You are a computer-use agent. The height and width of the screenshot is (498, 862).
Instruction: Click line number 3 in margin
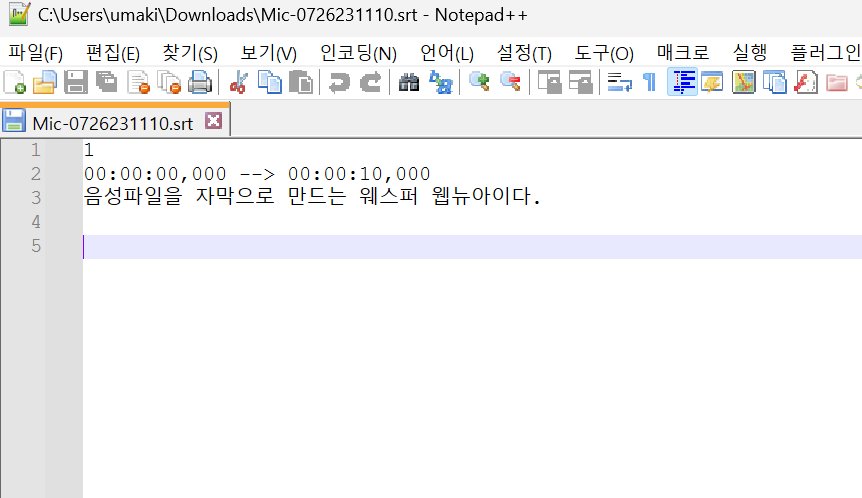click(36, 197)
